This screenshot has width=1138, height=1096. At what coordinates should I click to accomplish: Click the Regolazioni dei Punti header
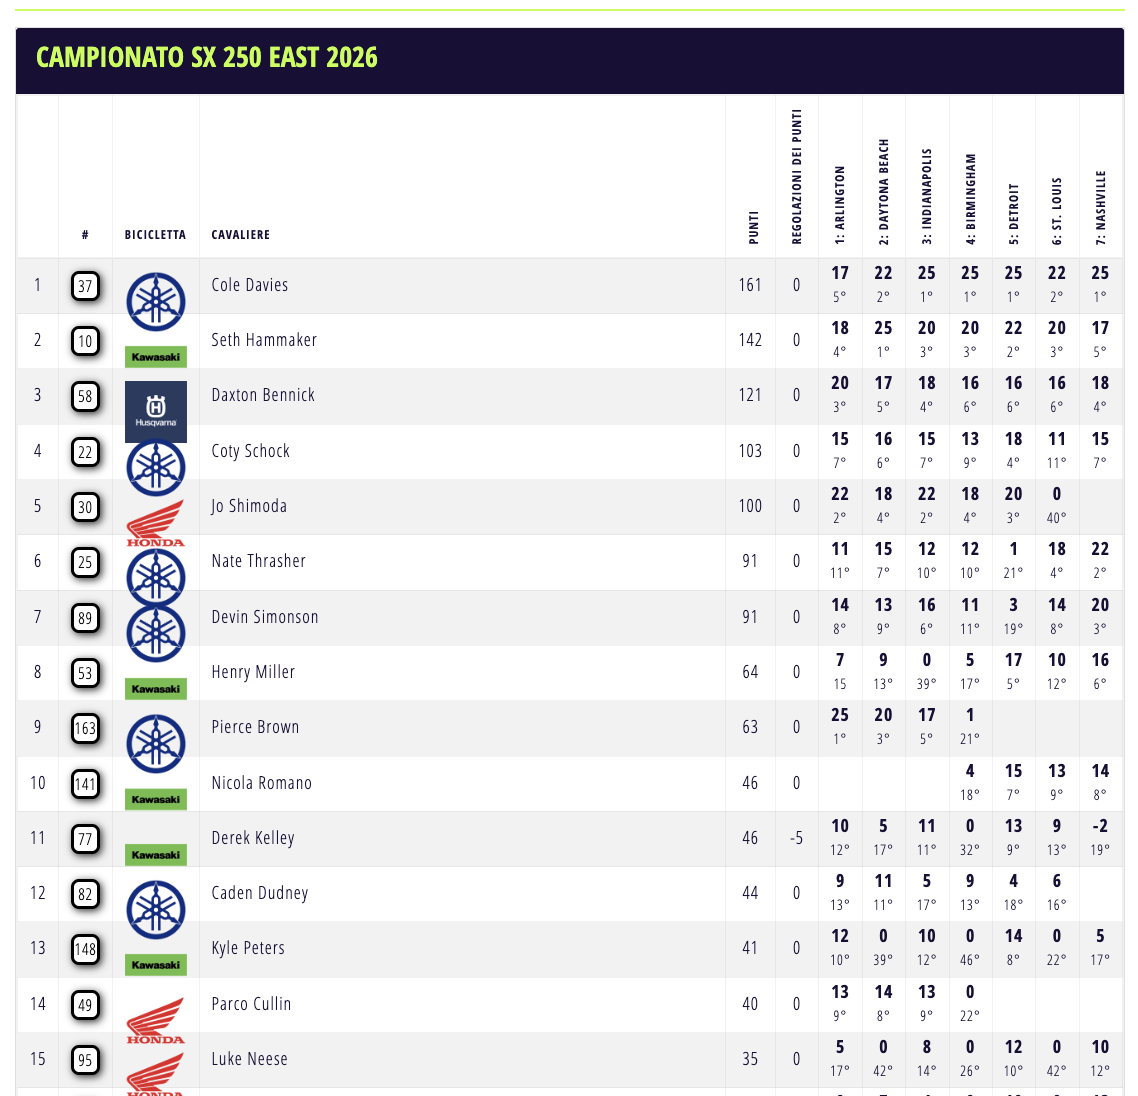pyautogui.click(x=797, y=177)
